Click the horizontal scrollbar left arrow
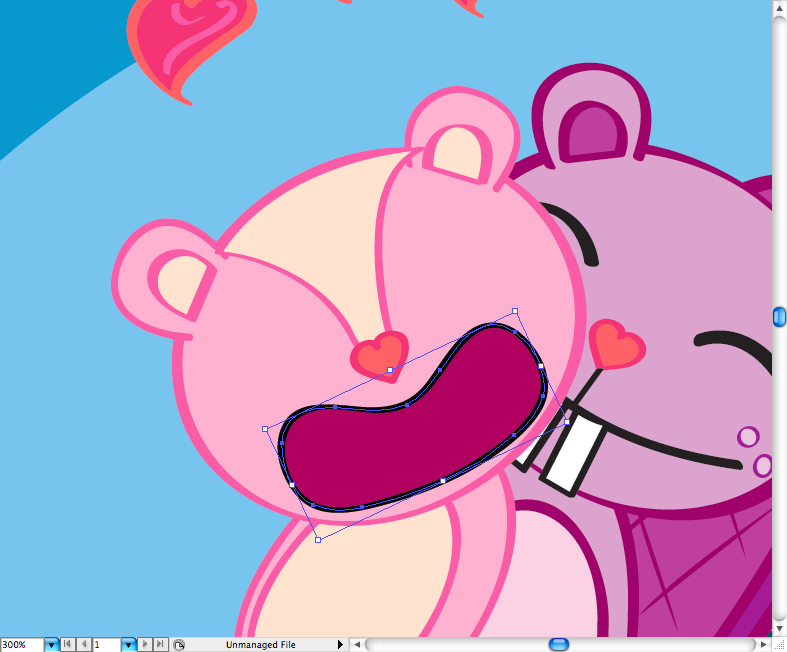 356,645
